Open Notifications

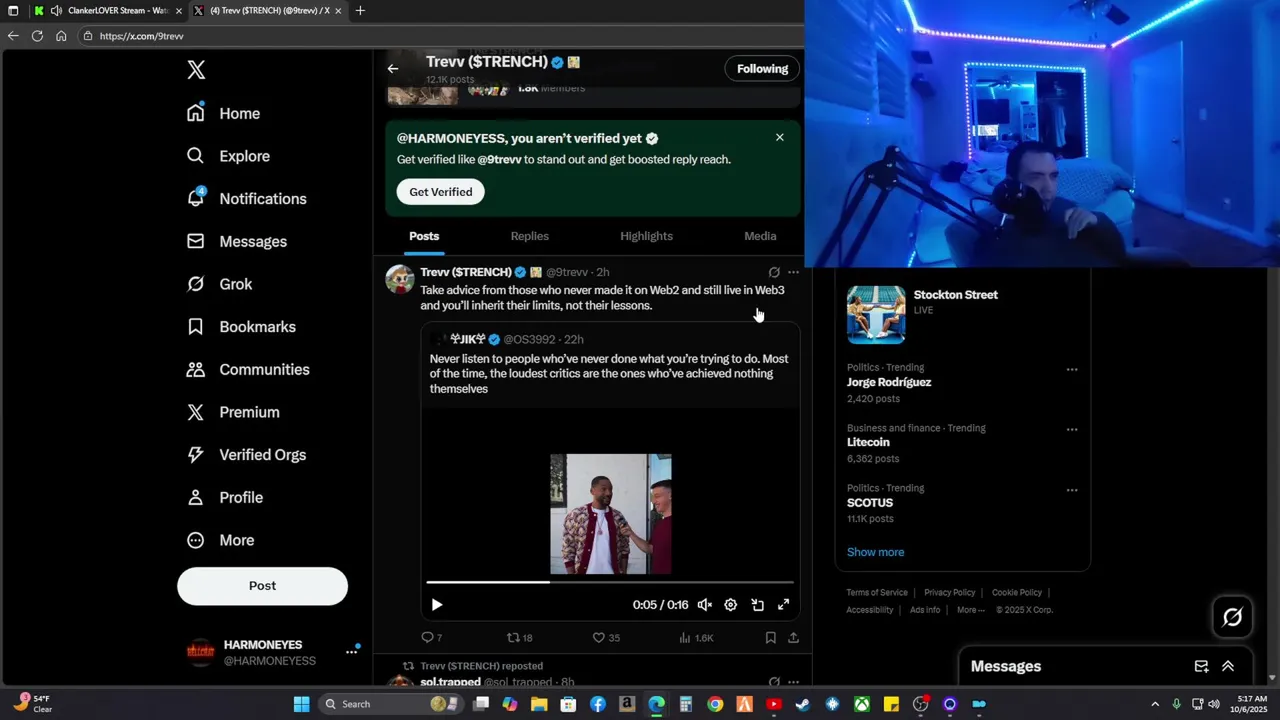pos(246,199)
